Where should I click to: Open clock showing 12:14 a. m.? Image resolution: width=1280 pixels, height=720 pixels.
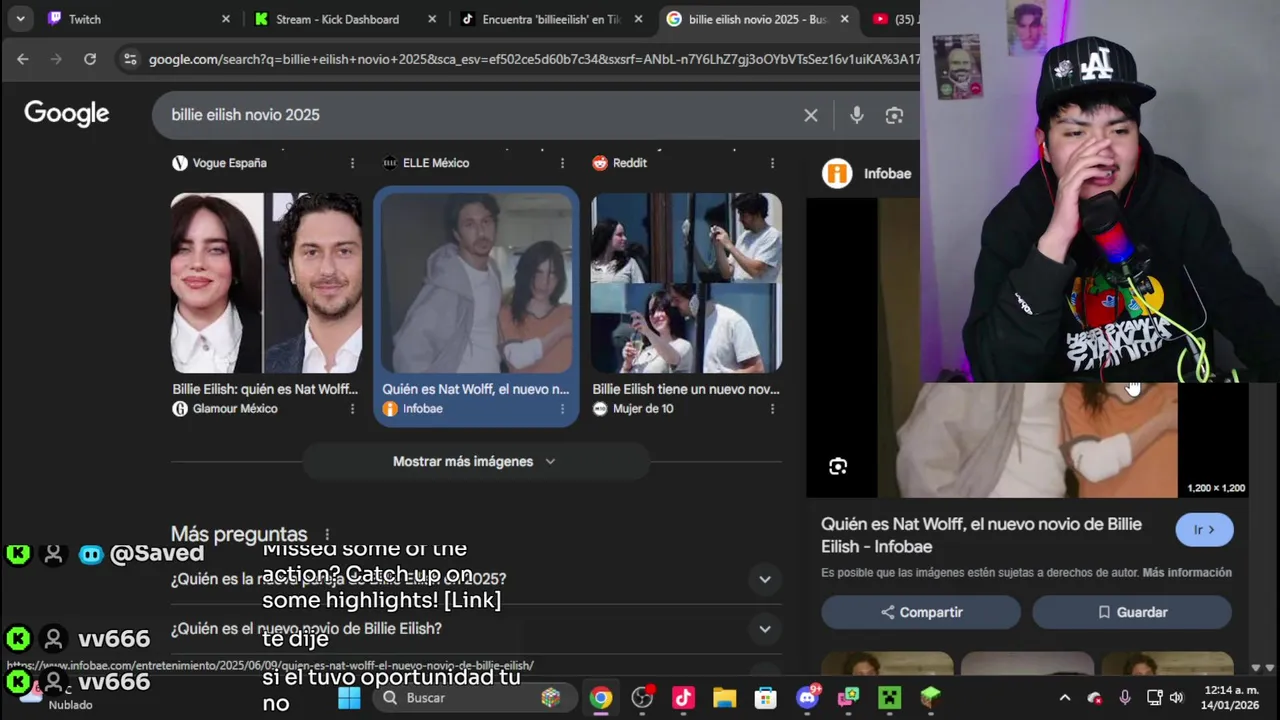pyautogui.click(x=1231, y=697)
